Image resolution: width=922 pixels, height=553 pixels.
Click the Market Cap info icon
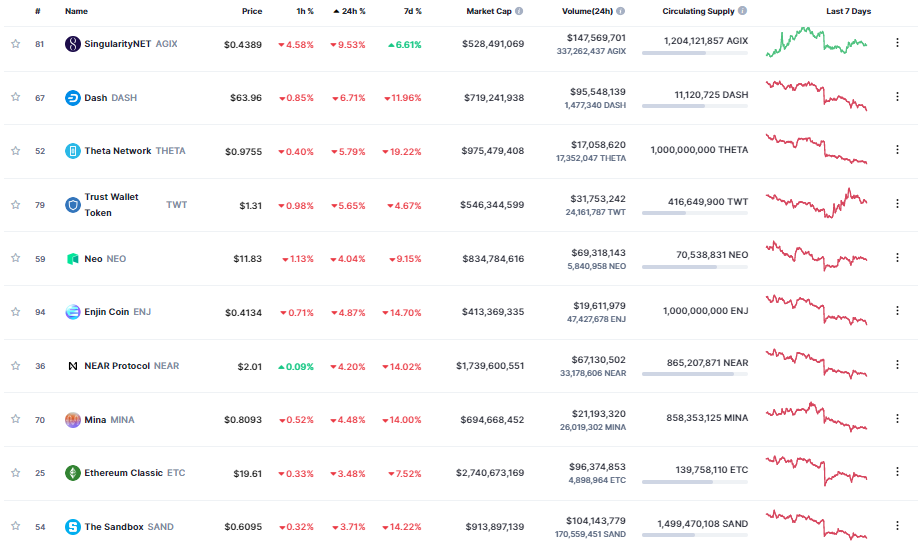coord(520,12)
